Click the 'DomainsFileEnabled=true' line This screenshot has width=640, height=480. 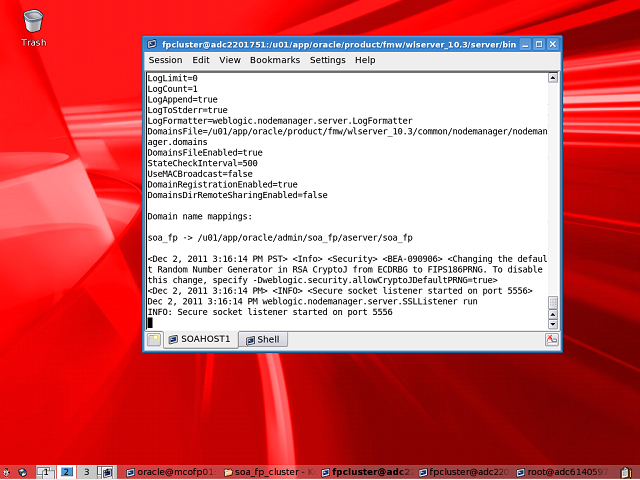coord(204,153)
